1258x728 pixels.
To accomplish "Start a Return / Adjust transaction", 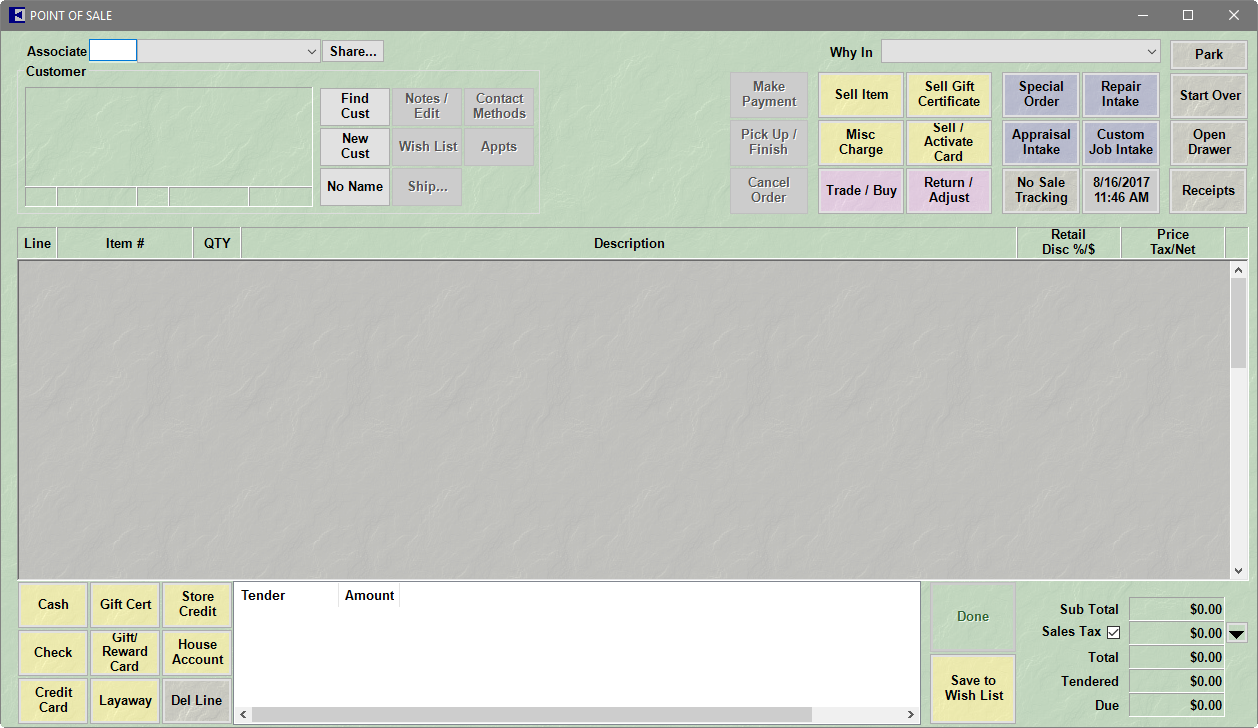I will point(948,190).
